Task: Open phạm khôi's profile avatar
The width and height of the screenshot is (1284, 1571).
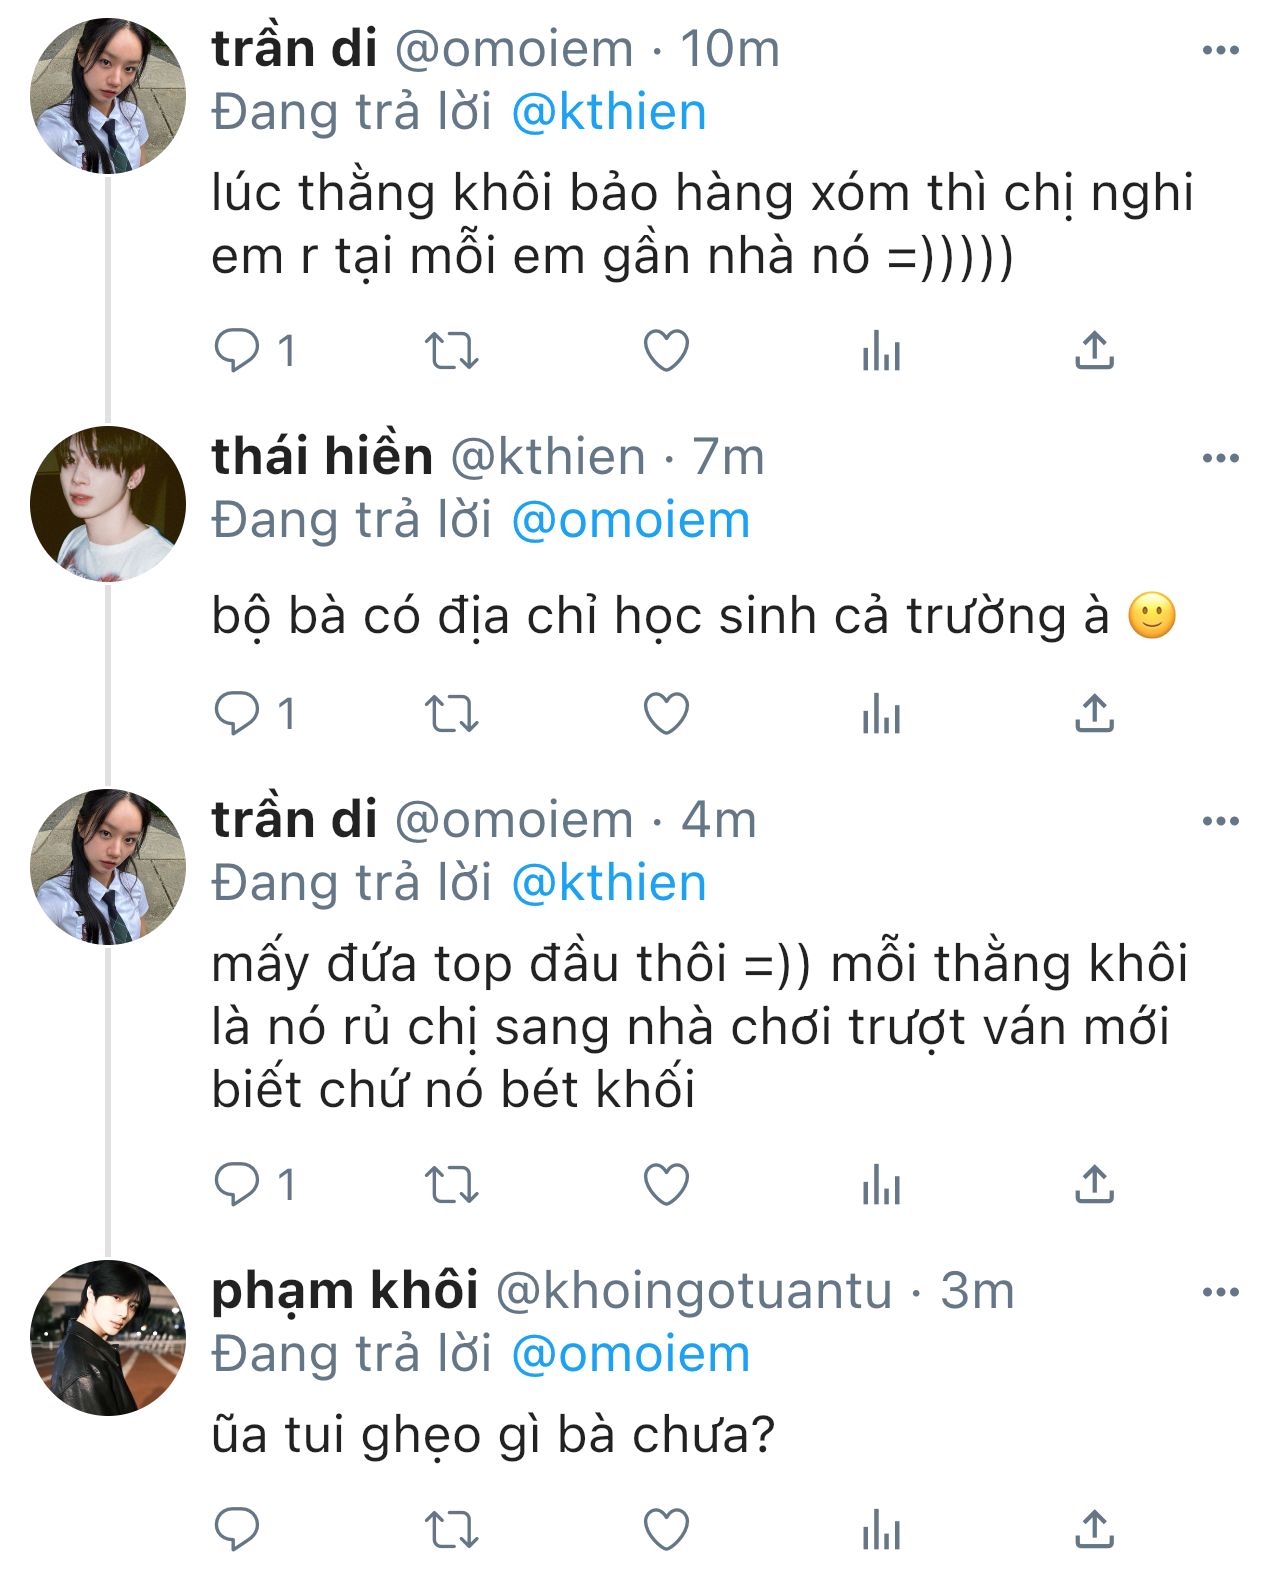Action: 108,1337
